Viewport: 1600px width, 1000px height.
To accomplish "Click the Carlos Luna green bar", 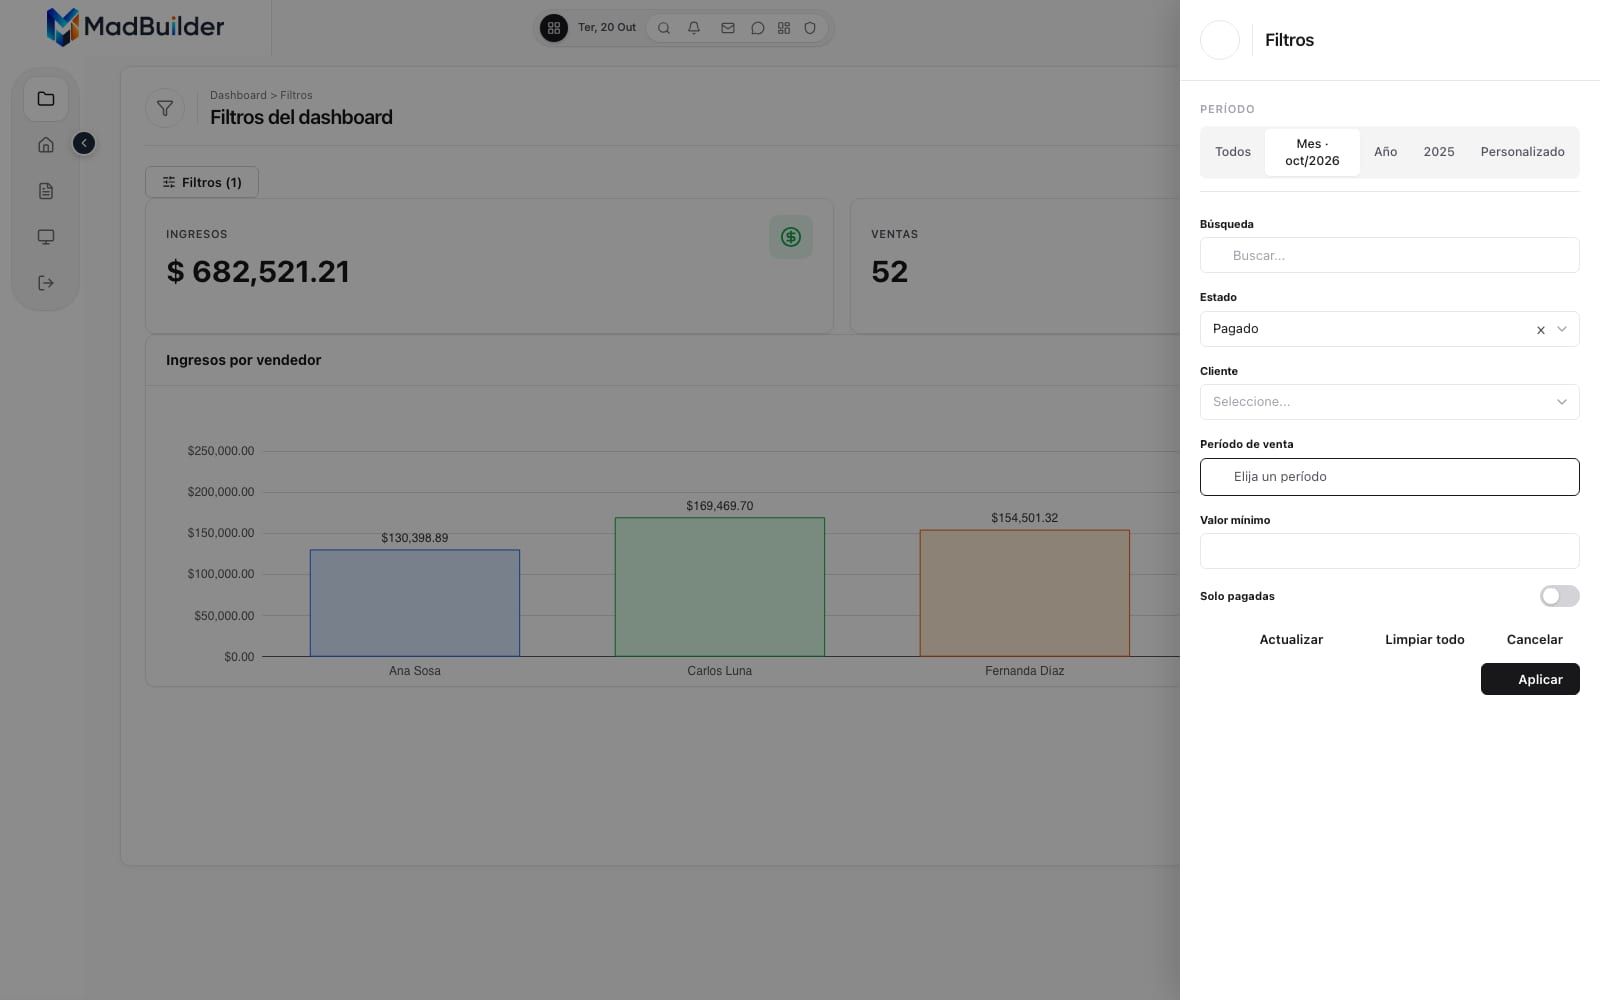I will coord(720,587).
